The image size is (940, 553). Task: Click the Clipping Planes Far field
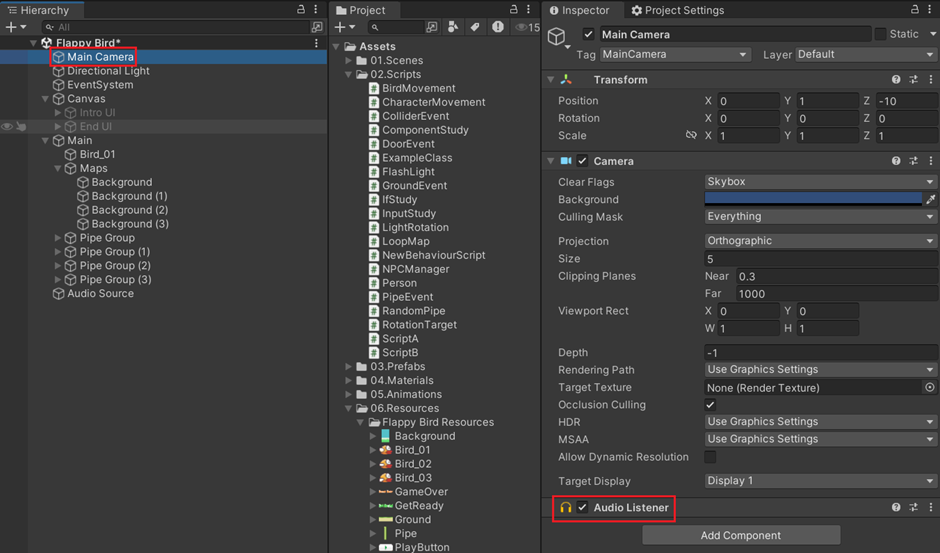[837, 293]
